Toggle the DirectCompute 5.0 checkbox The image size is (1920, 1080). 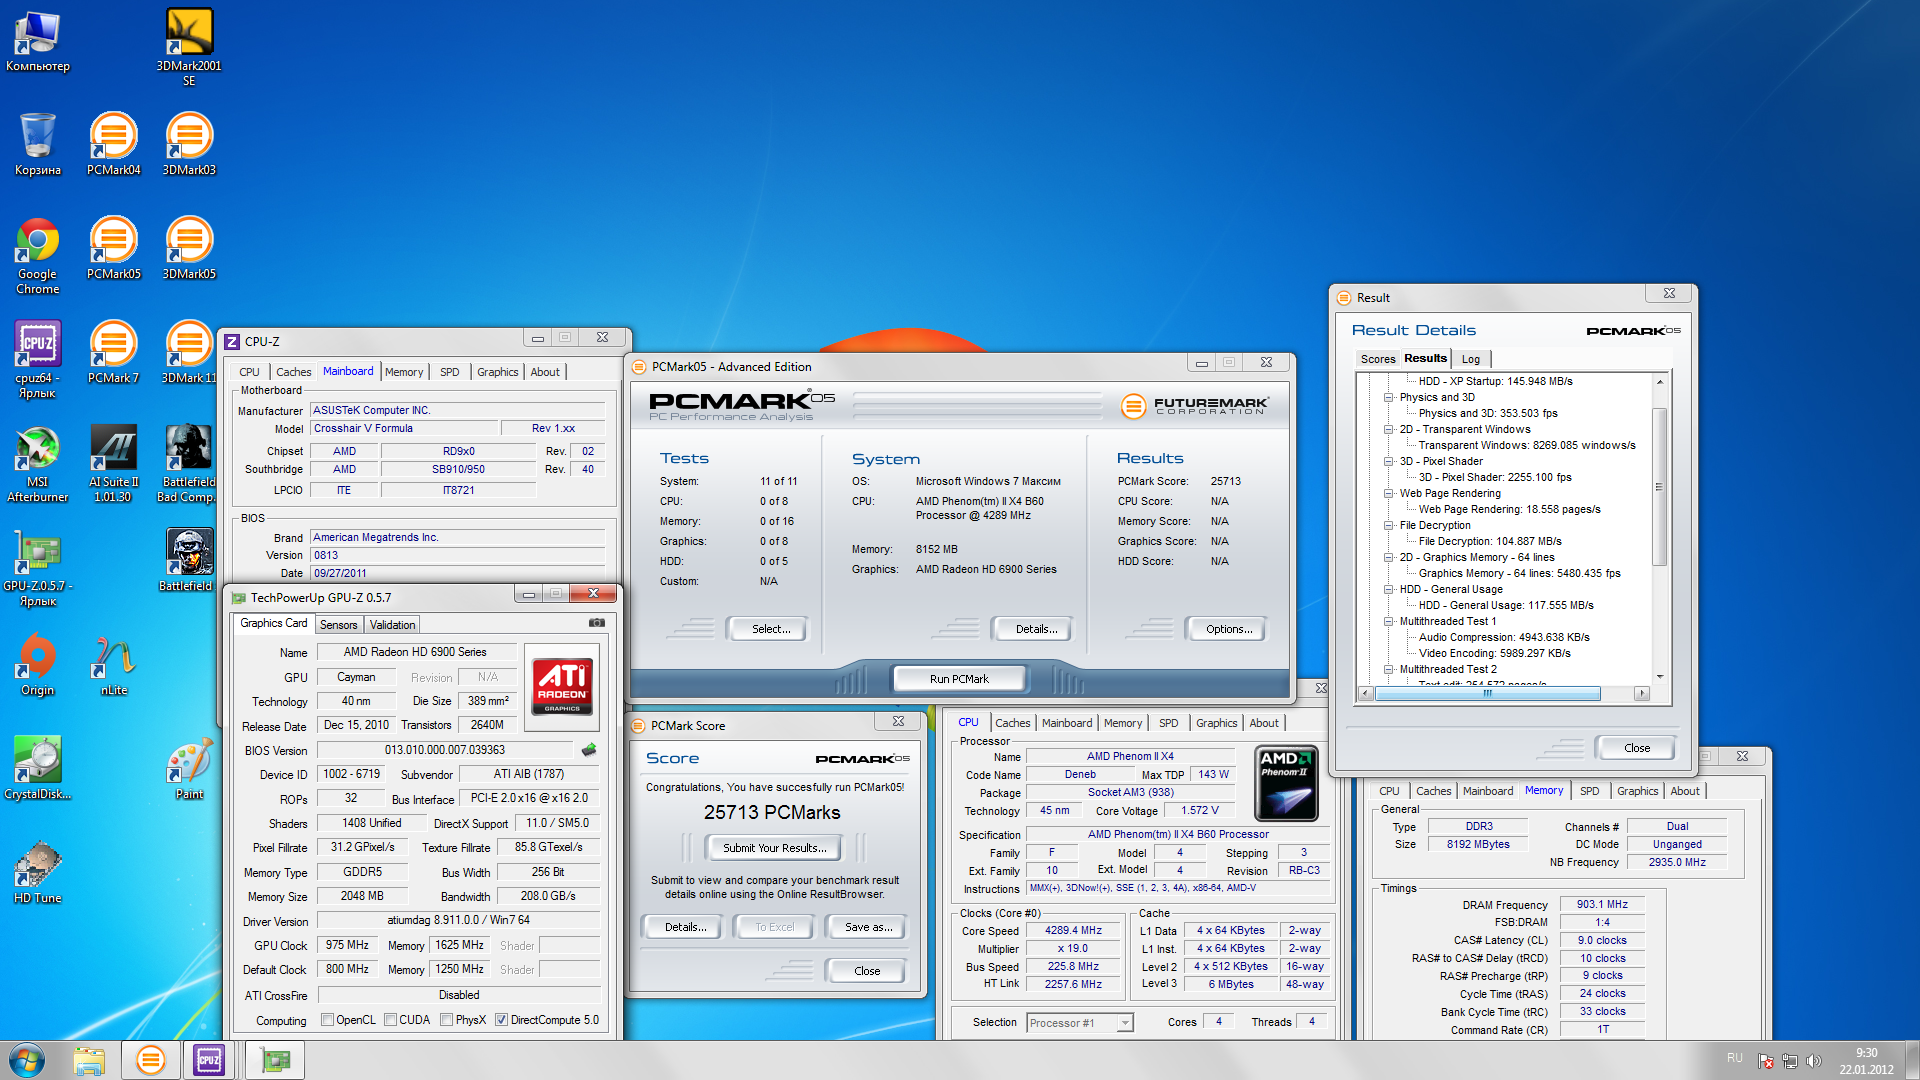click(x=501, y=1020)
